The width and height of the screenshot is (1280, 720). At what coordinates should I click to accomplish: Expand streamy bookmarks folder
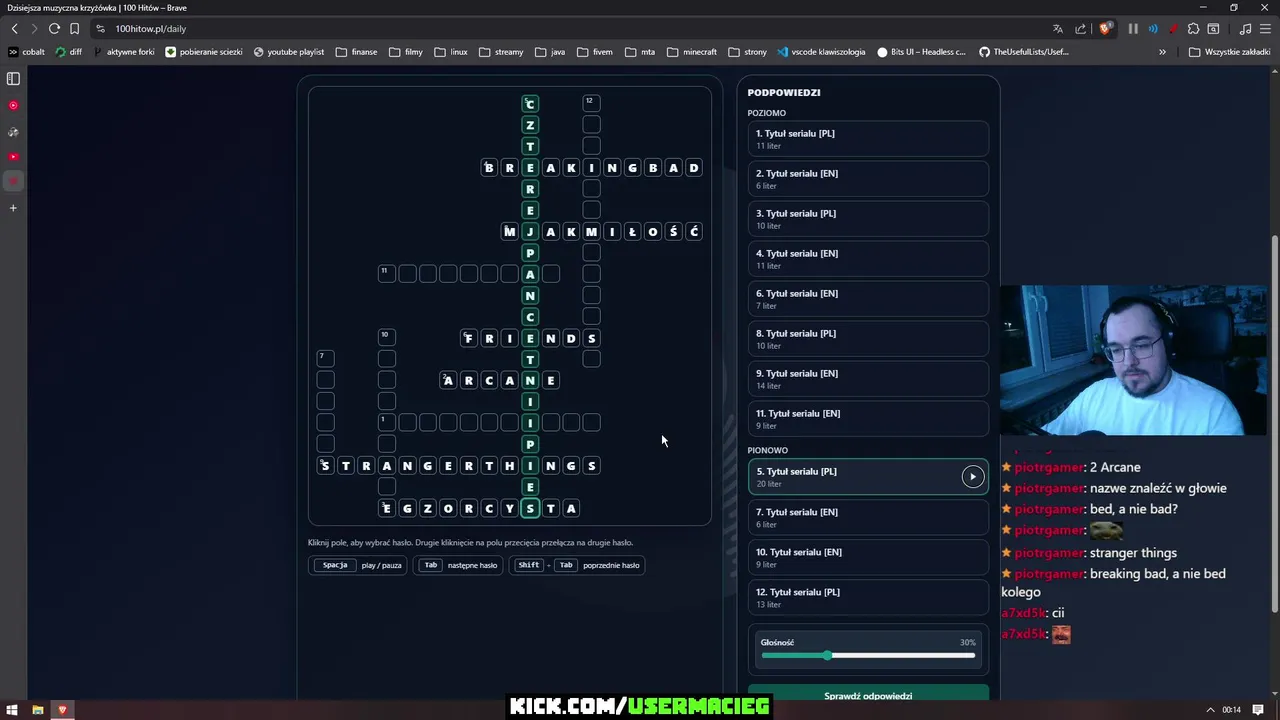(501, 52)
